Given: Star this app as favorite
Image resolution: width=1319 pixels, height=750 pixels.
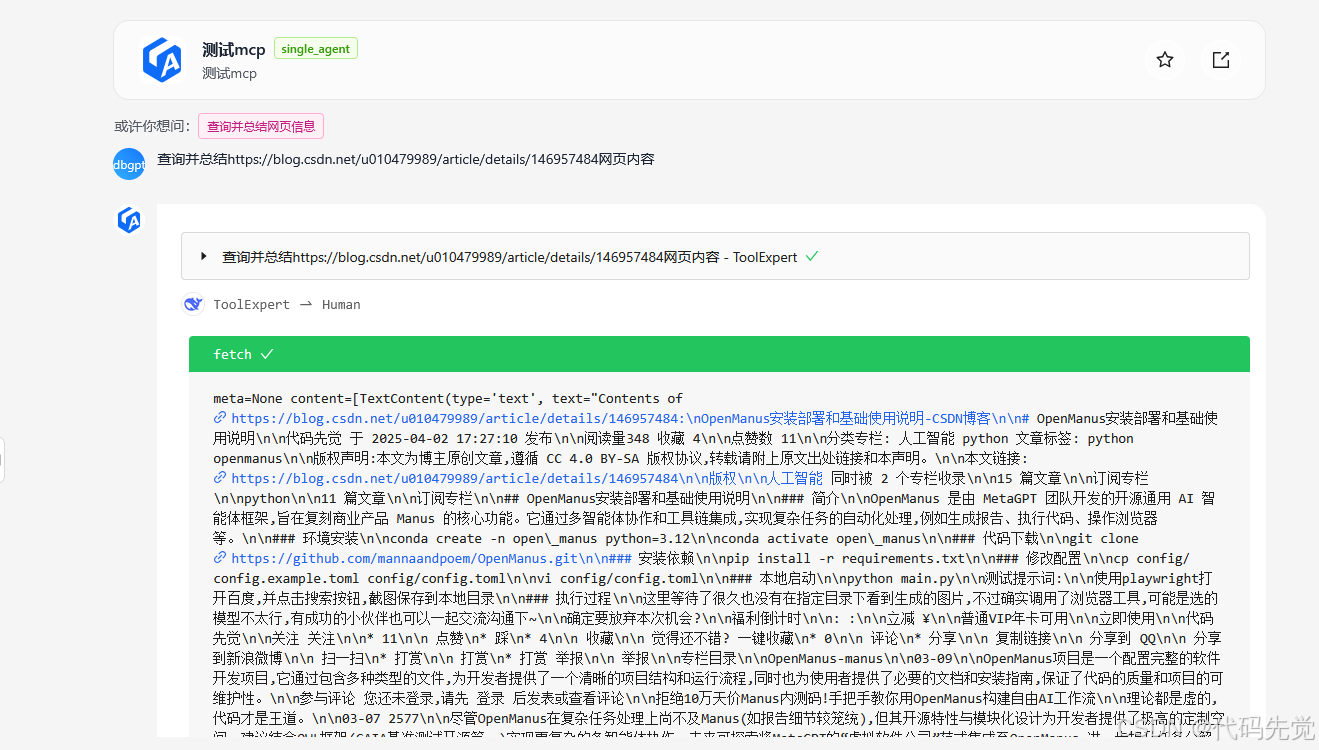Looking at the screenshot, I should (x=1165, y=60).
